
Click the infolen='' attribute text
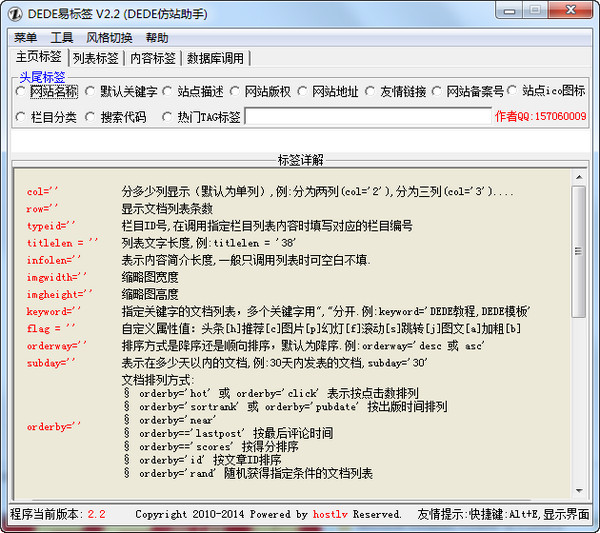point(54,260)
